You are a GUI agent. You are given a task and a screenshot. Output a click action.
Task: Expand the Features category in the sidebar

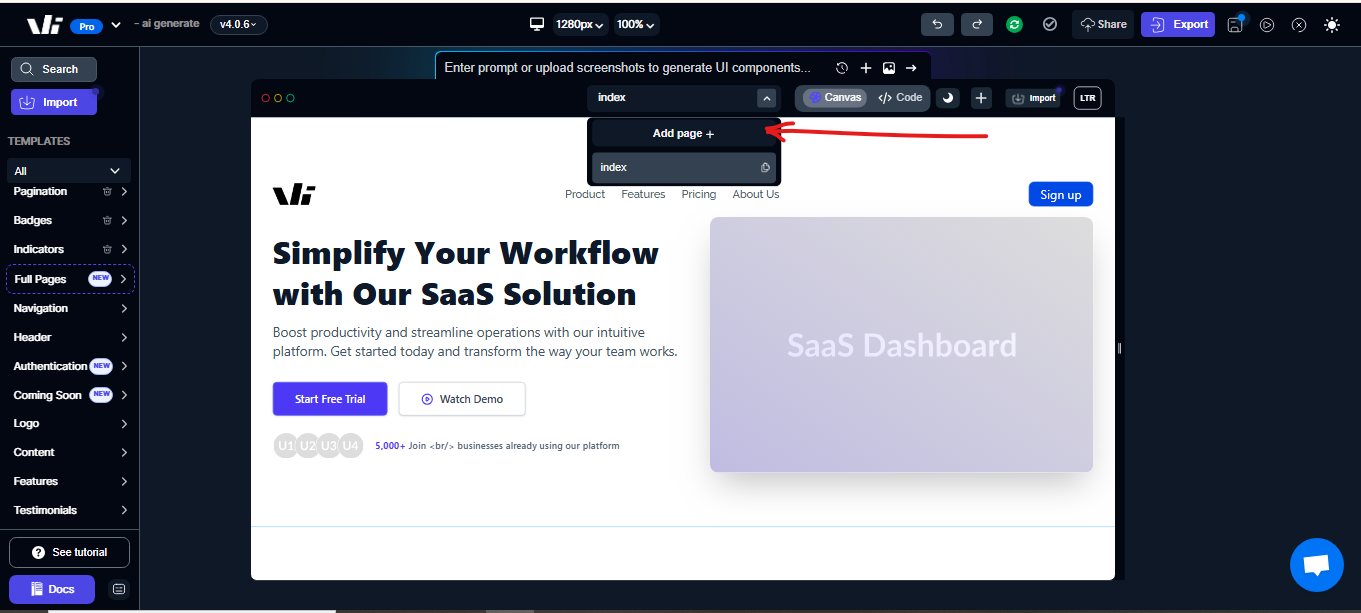tap(70, 481)
